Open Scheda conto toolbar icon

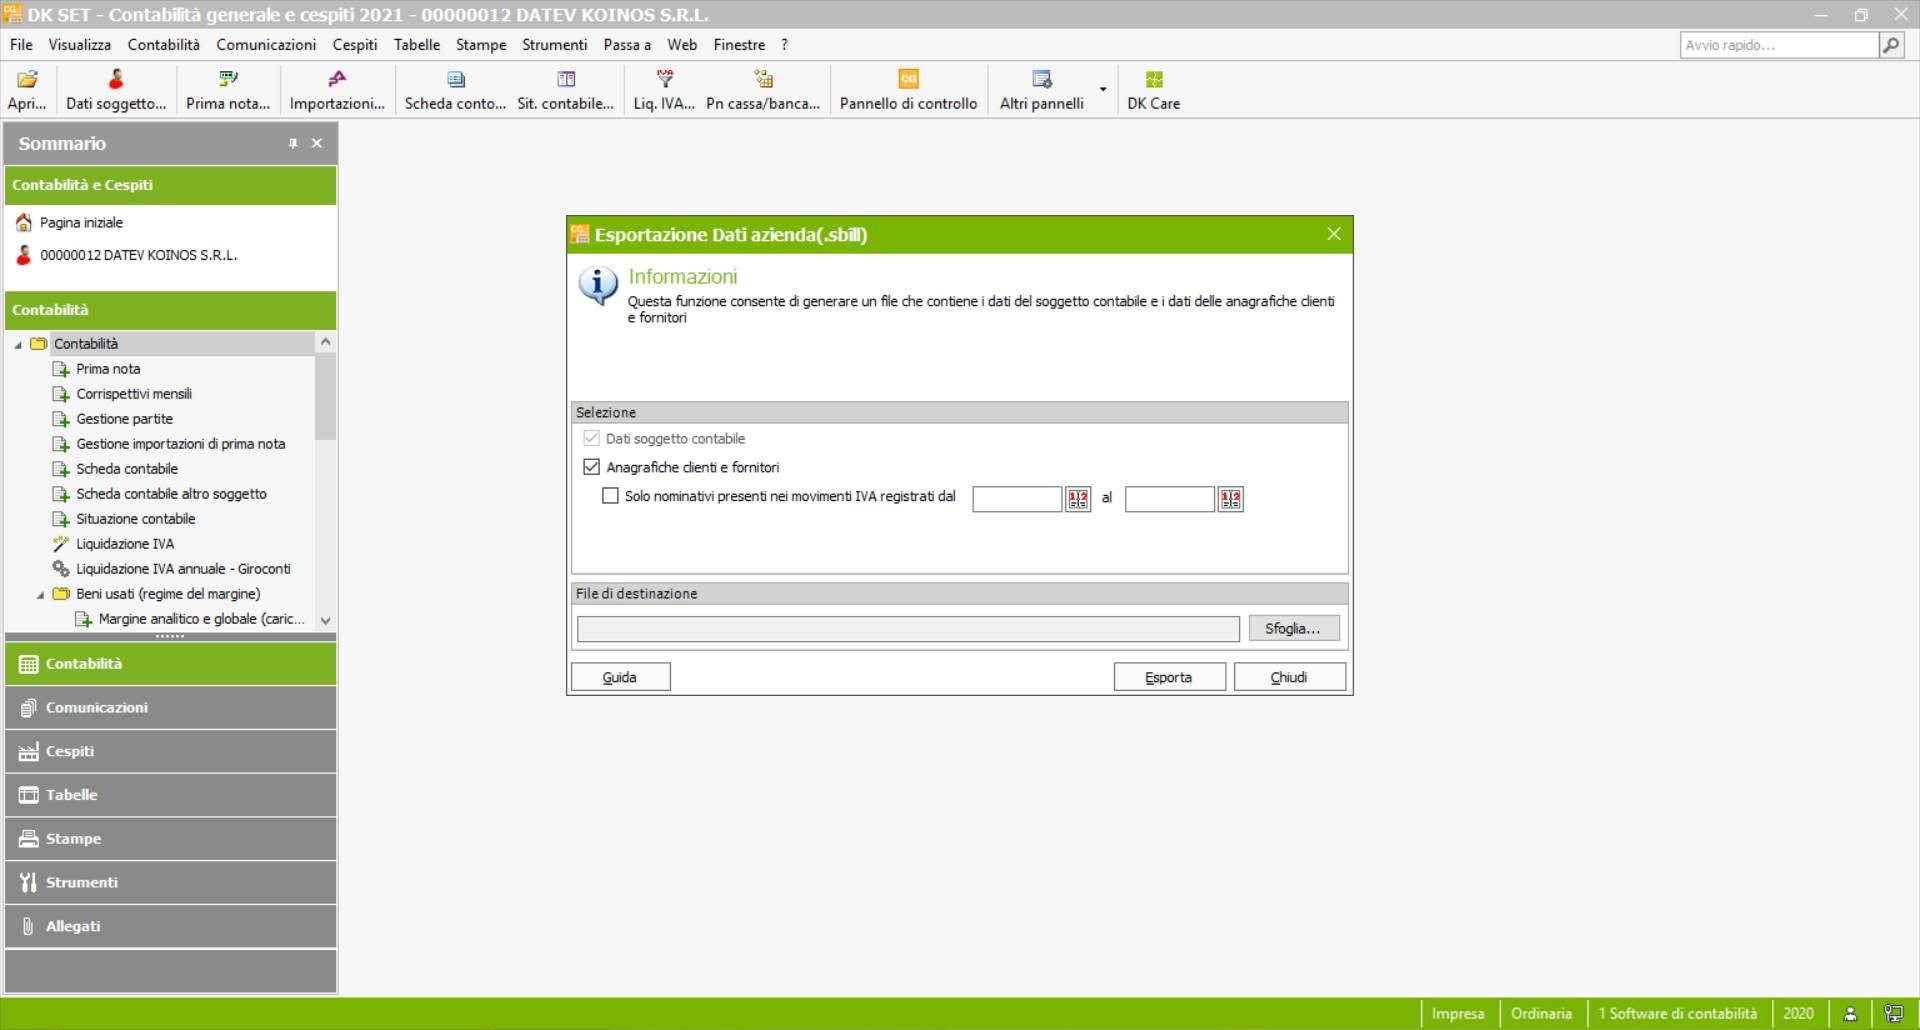point(455,90)
